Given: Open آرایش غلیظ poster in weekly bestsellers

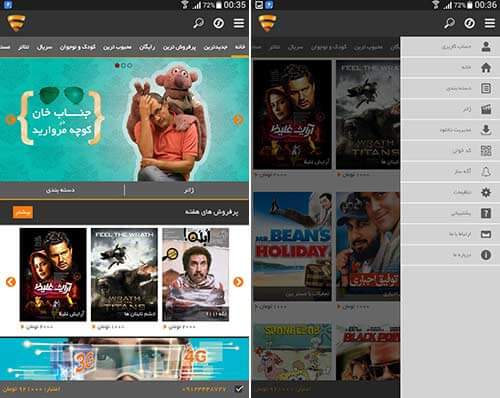Looking at the screenshot, I should (x=53, y=275).
